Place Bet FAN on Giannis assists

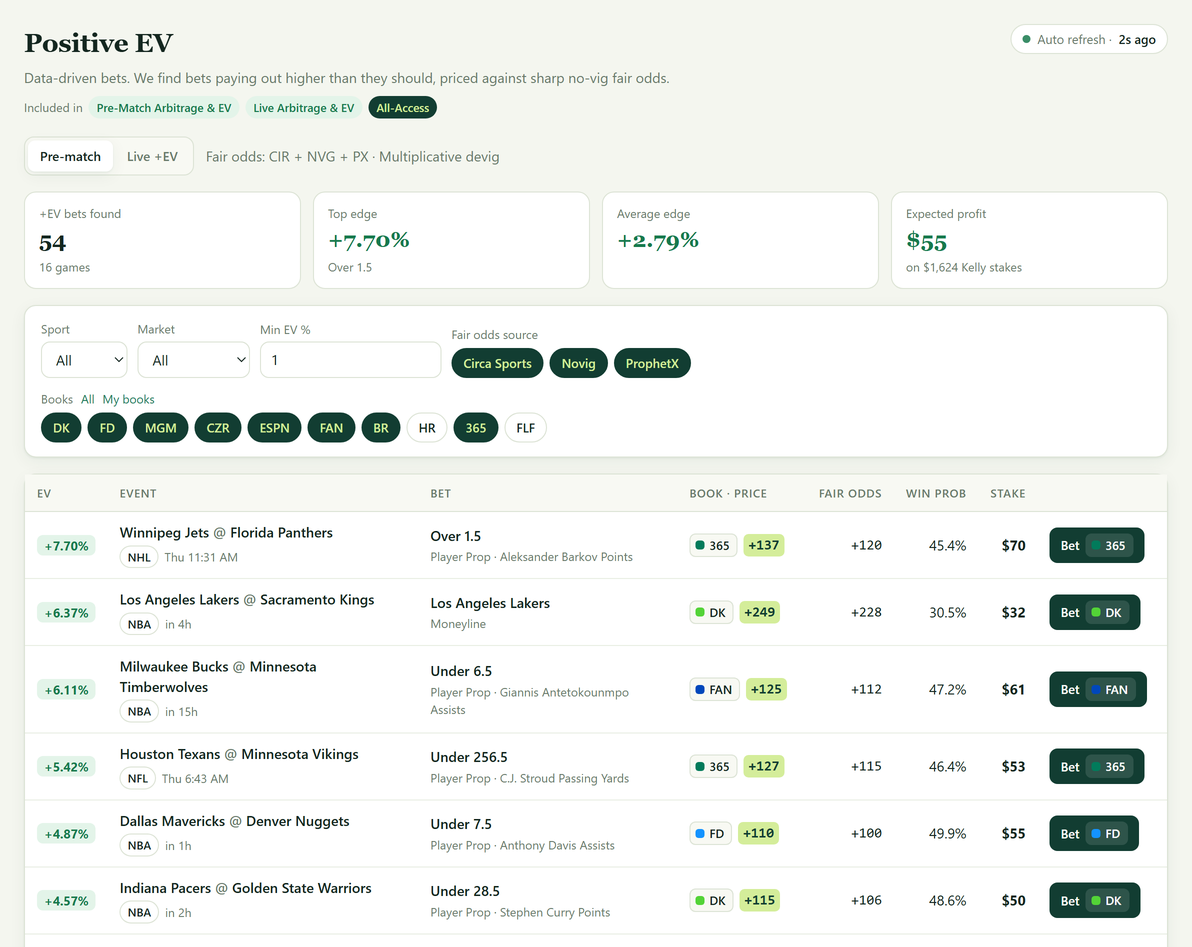[x=1098, y=689]
